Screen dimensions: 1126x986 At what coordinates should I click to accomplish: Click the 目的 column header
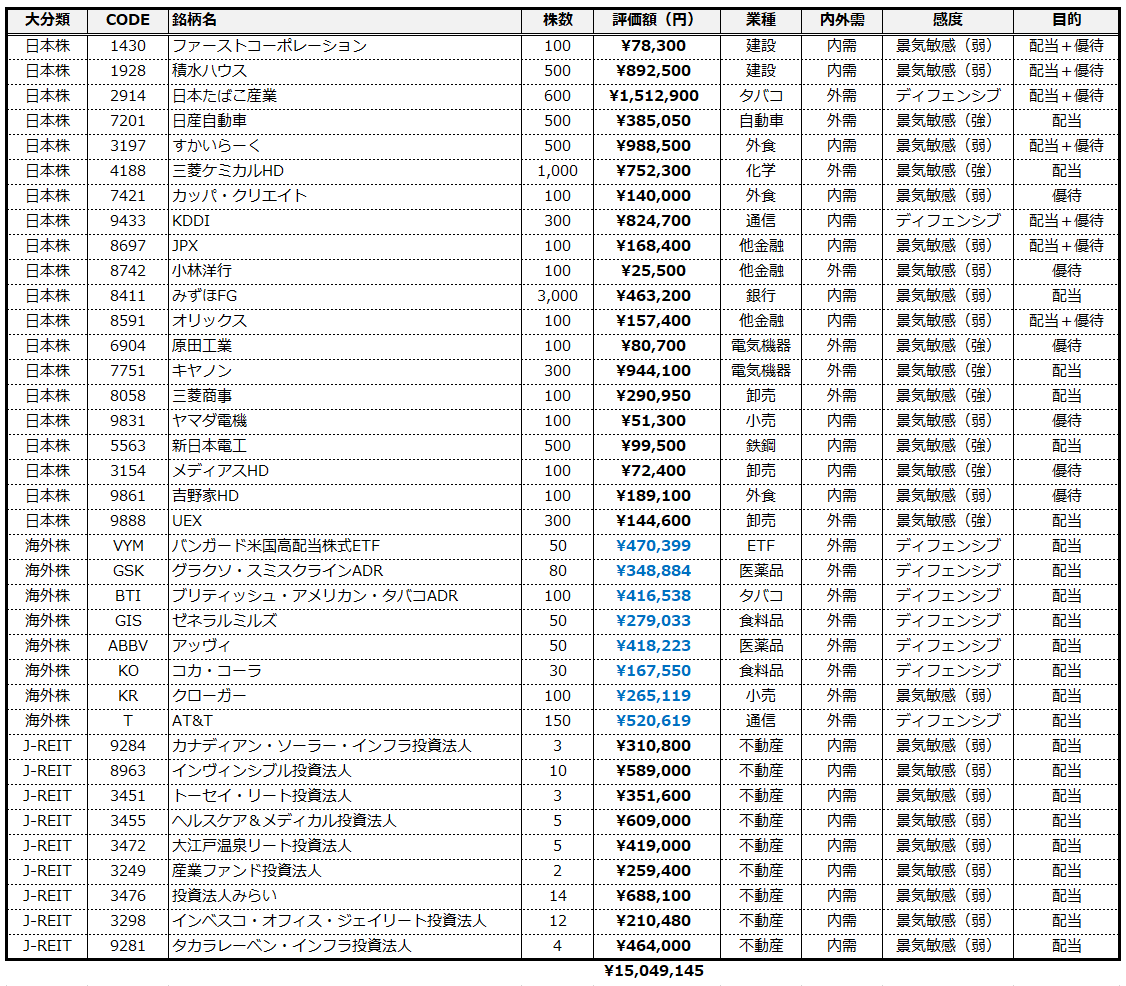[1066, 20]
